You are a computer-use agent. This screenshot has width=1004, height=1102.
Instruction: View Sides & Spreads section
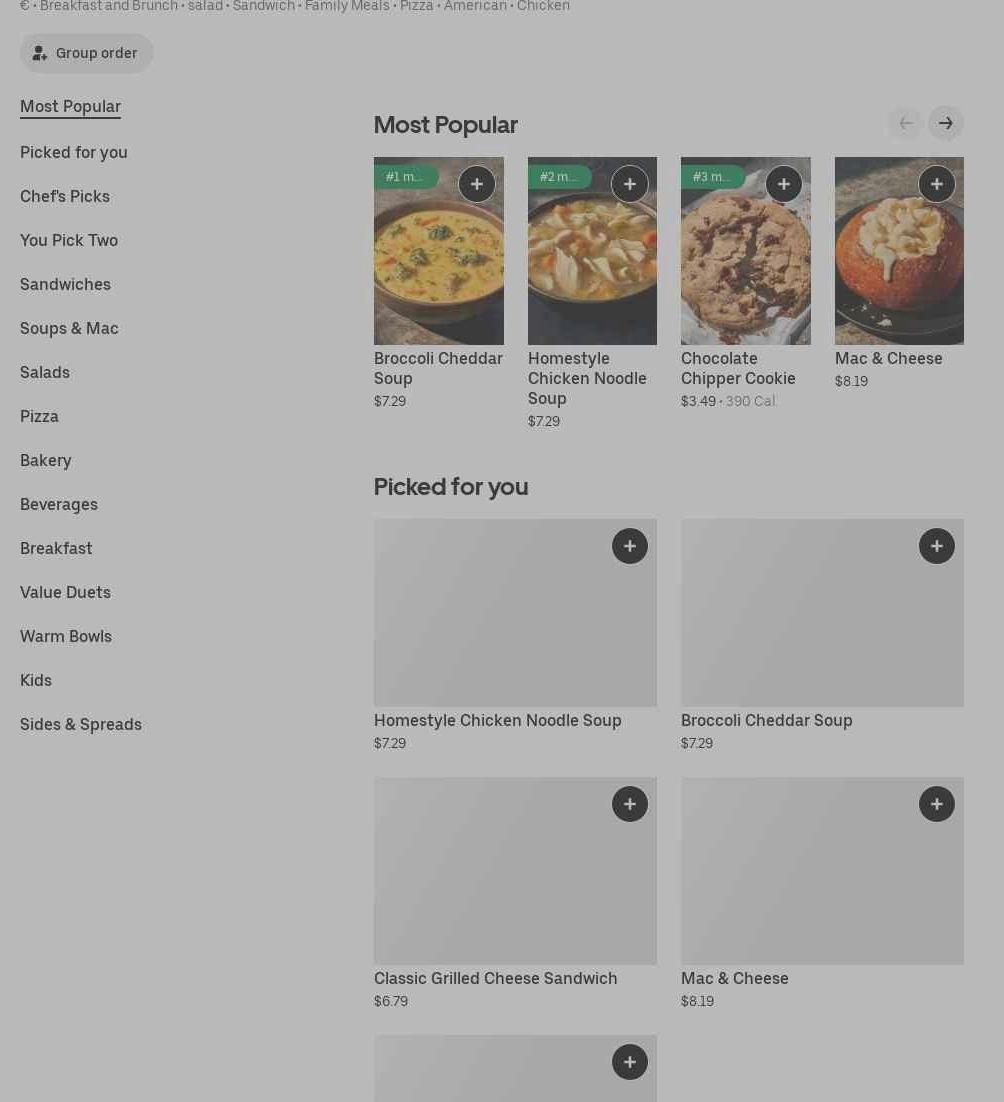pyautogui.click(x=81, y=724)
